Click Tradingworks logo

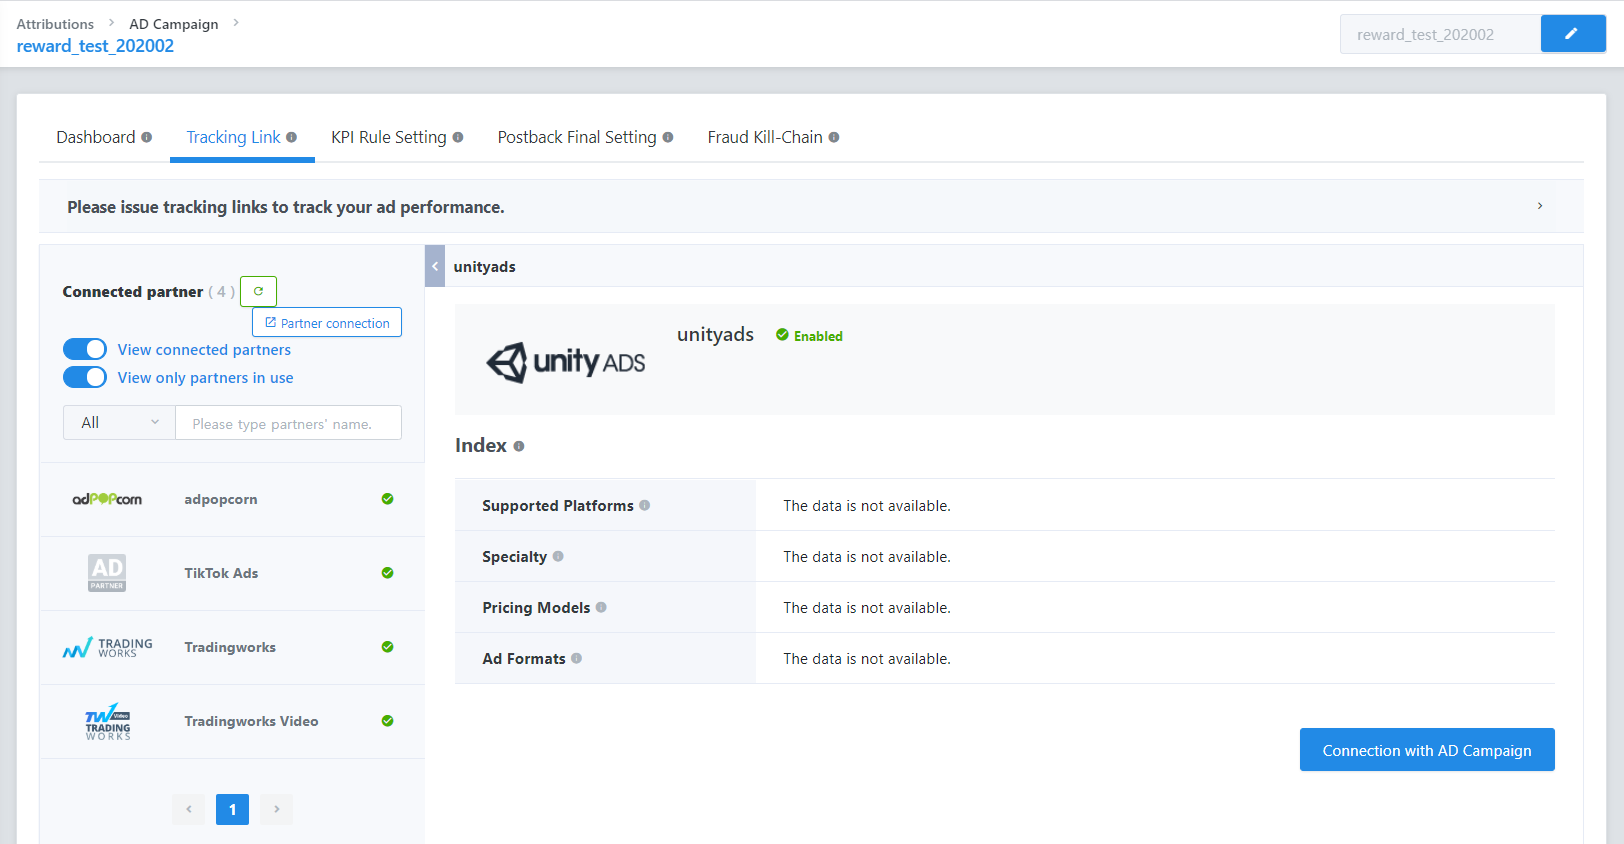click(108, 647)
